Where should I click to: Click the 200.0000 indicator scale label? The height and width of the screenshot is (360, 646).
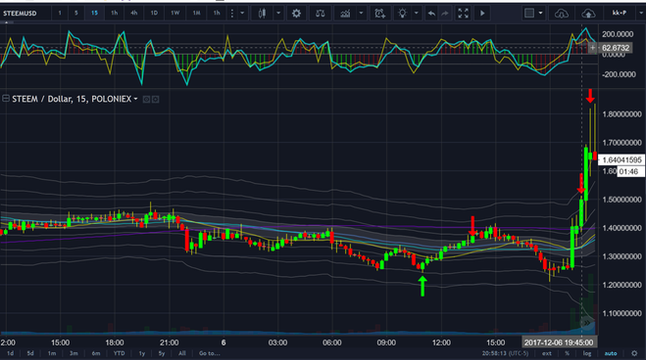(x=617, y=34)
